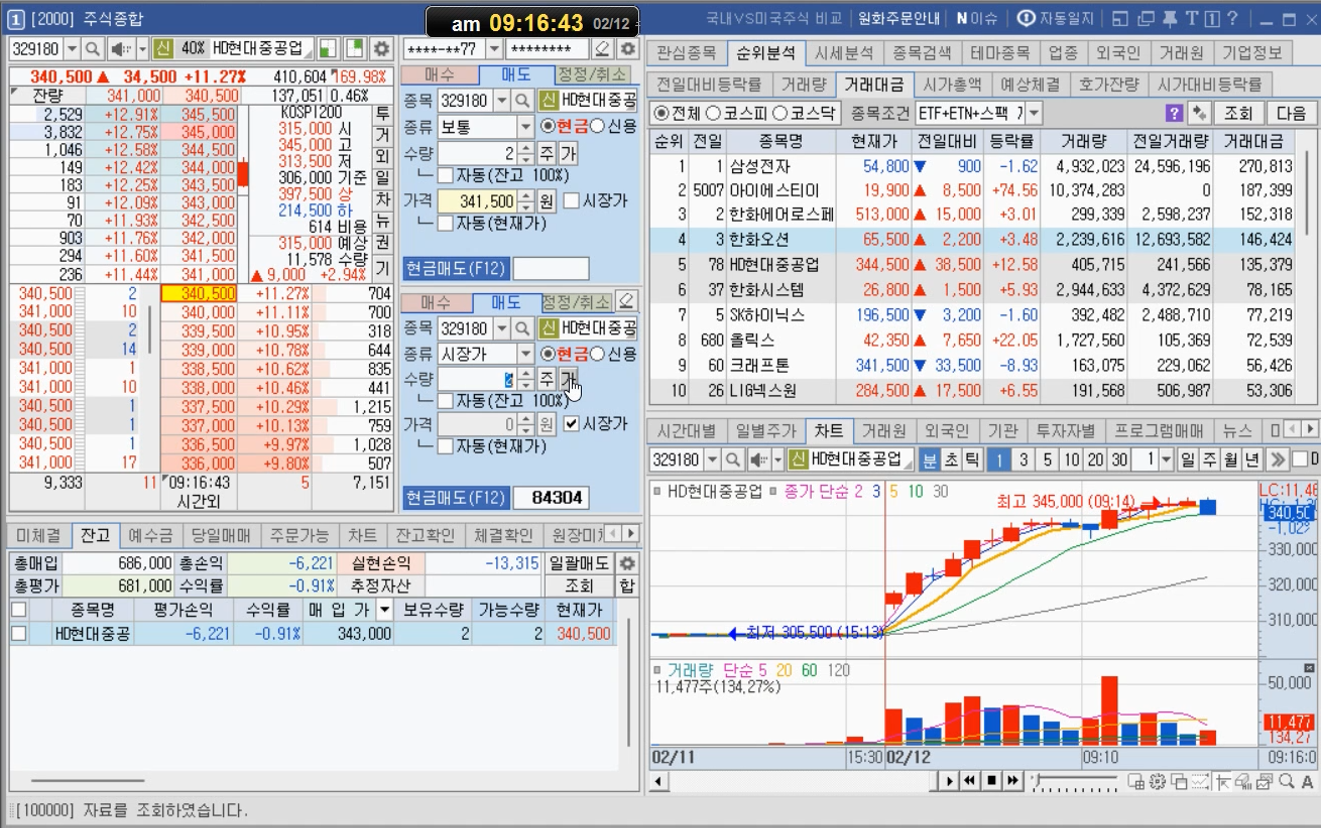Screen dimensions: 1321x828
Task: Switch to the 매수 tab in upper order panel
Action: coord(439,75)
